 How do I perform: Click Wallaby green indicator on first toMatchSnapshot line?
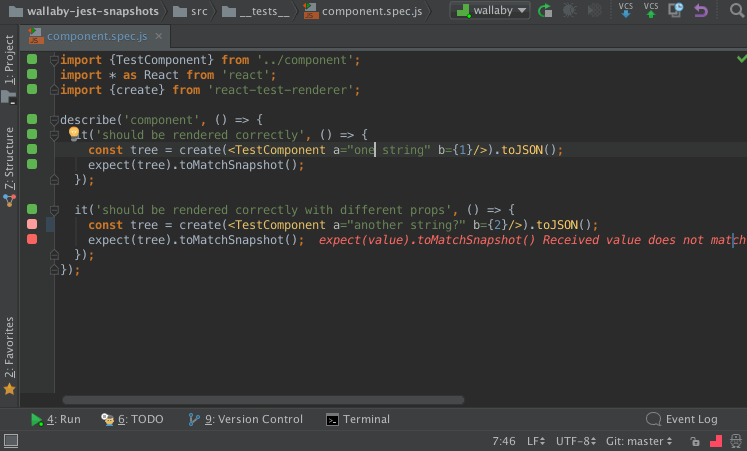tap(32, 164)
